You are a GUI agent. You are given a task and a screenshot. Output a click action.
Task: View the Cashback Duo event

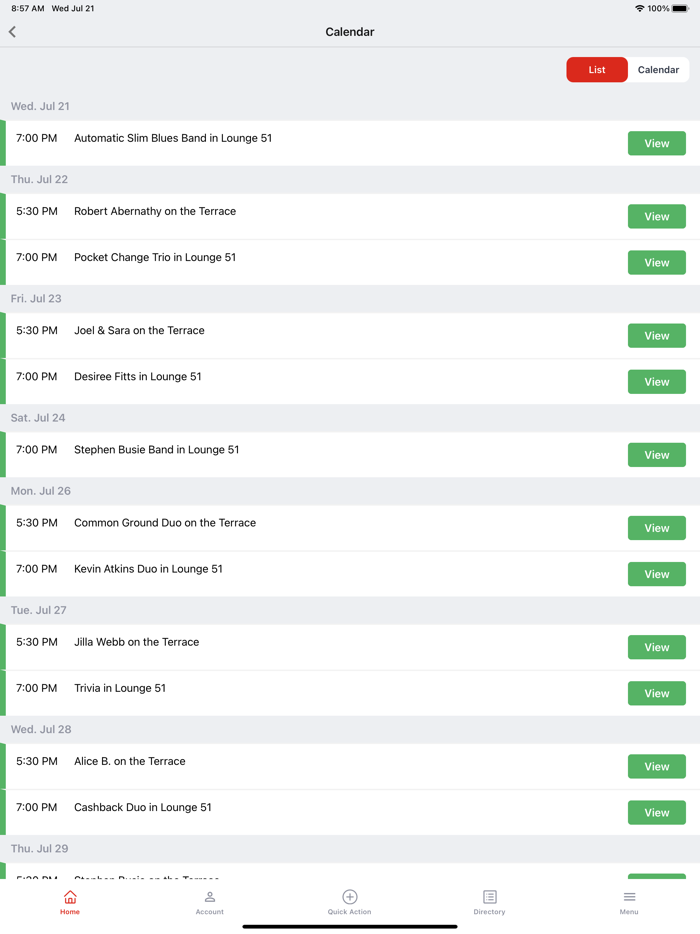656,813
